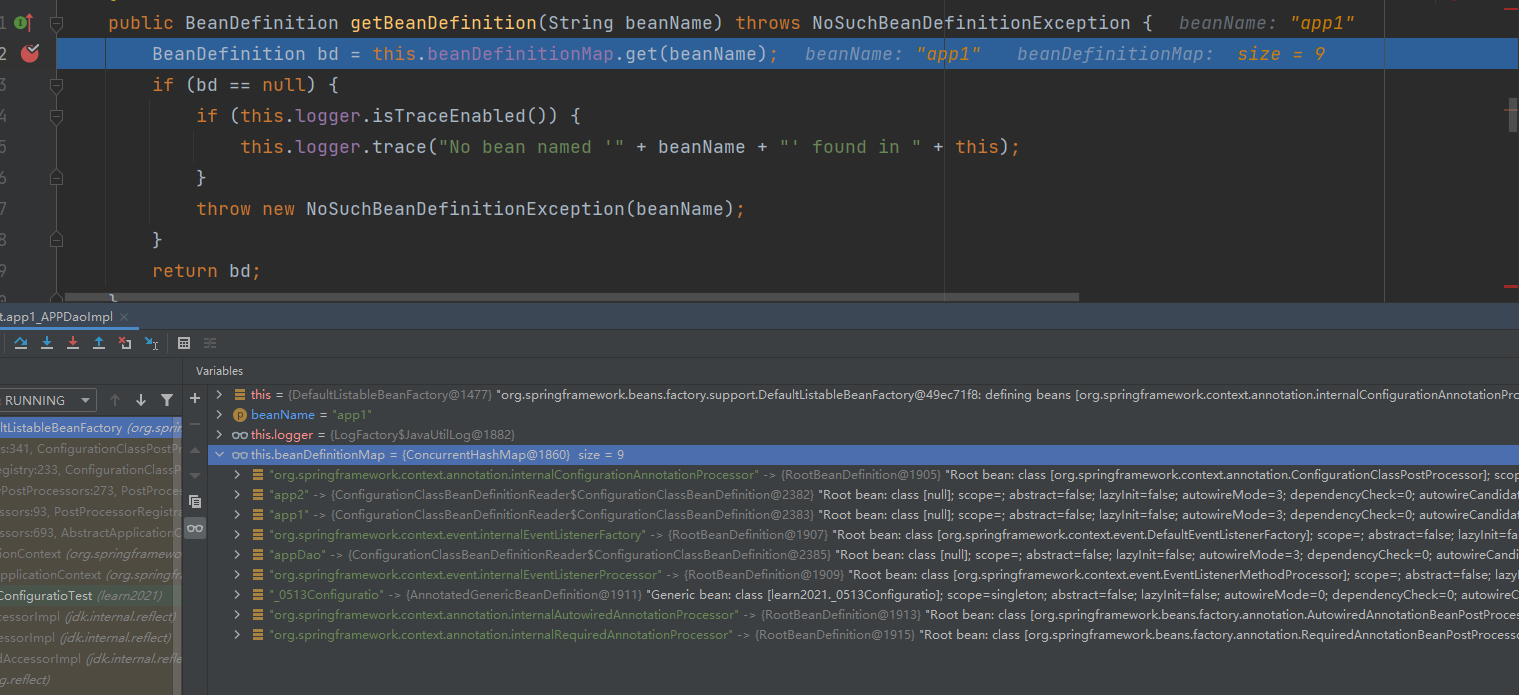Click the Step Into icon
1519x695 pixels.
click(x=47, y=343)
